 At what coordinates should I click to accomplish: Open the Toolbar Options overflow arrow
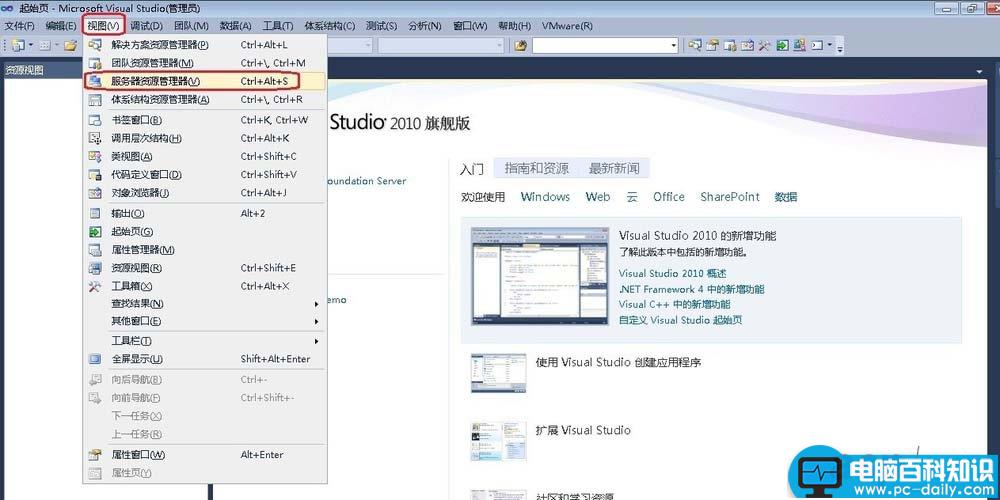(840, 47)
